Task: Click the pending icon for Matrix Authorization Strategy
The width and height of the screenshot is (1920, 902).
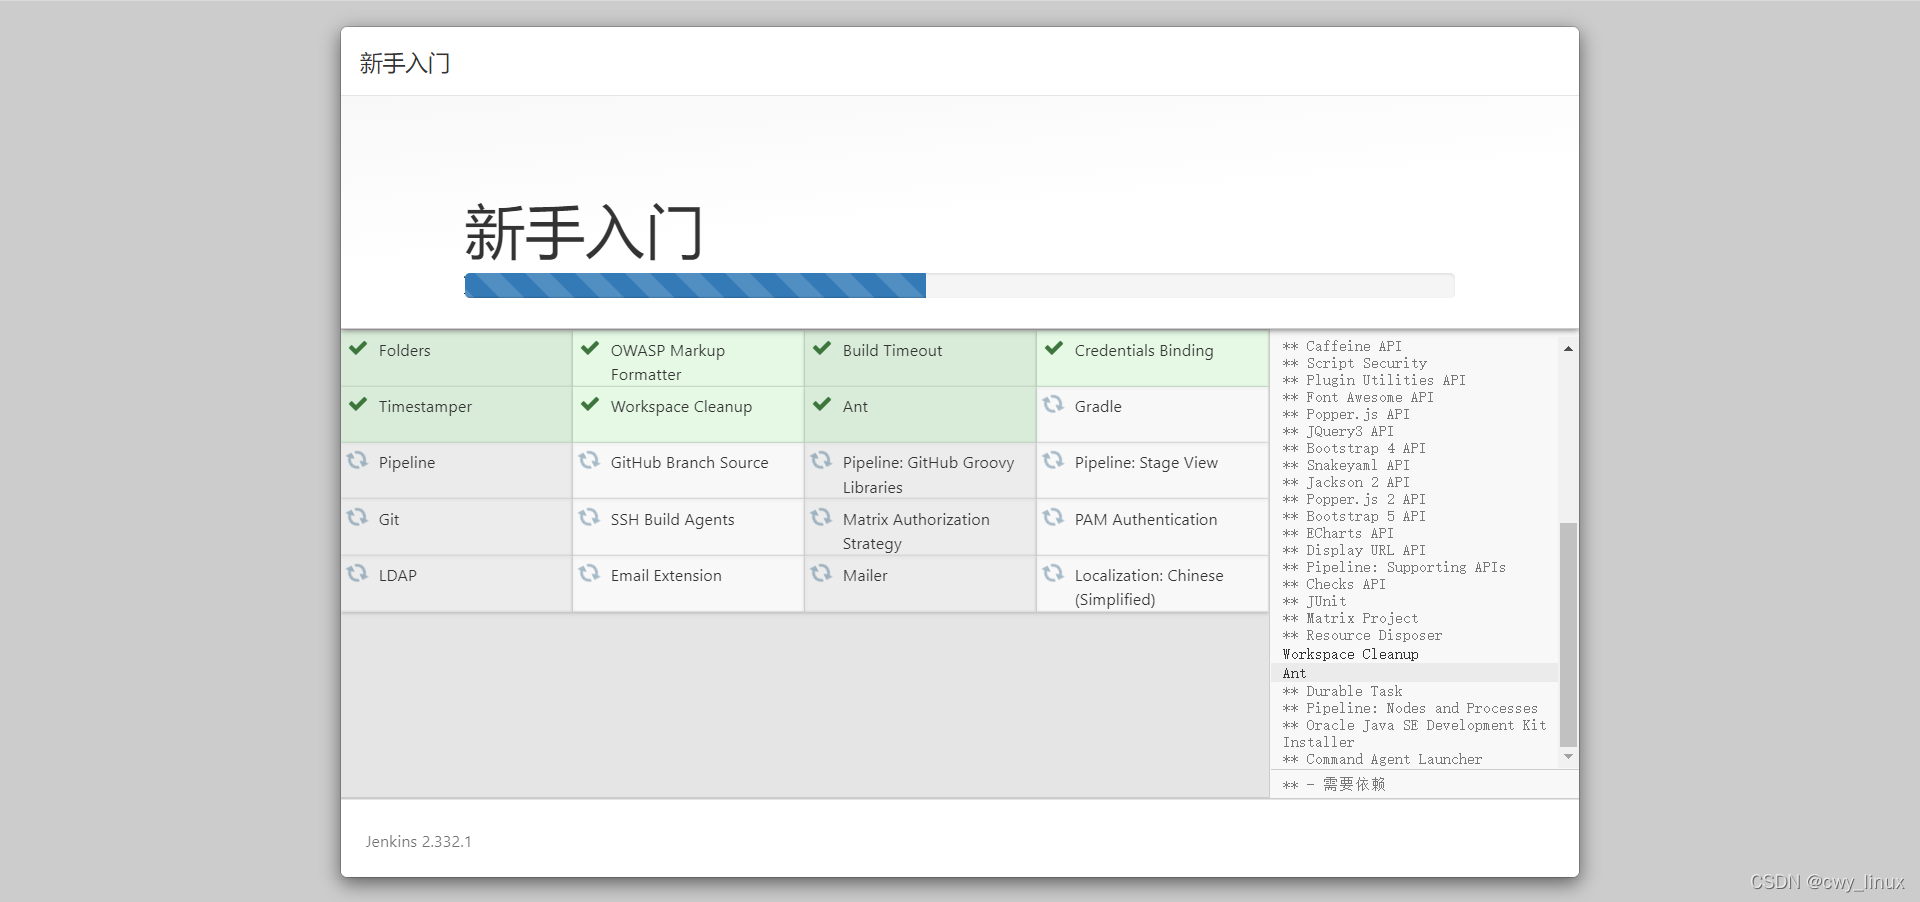Action: (821, 517)
